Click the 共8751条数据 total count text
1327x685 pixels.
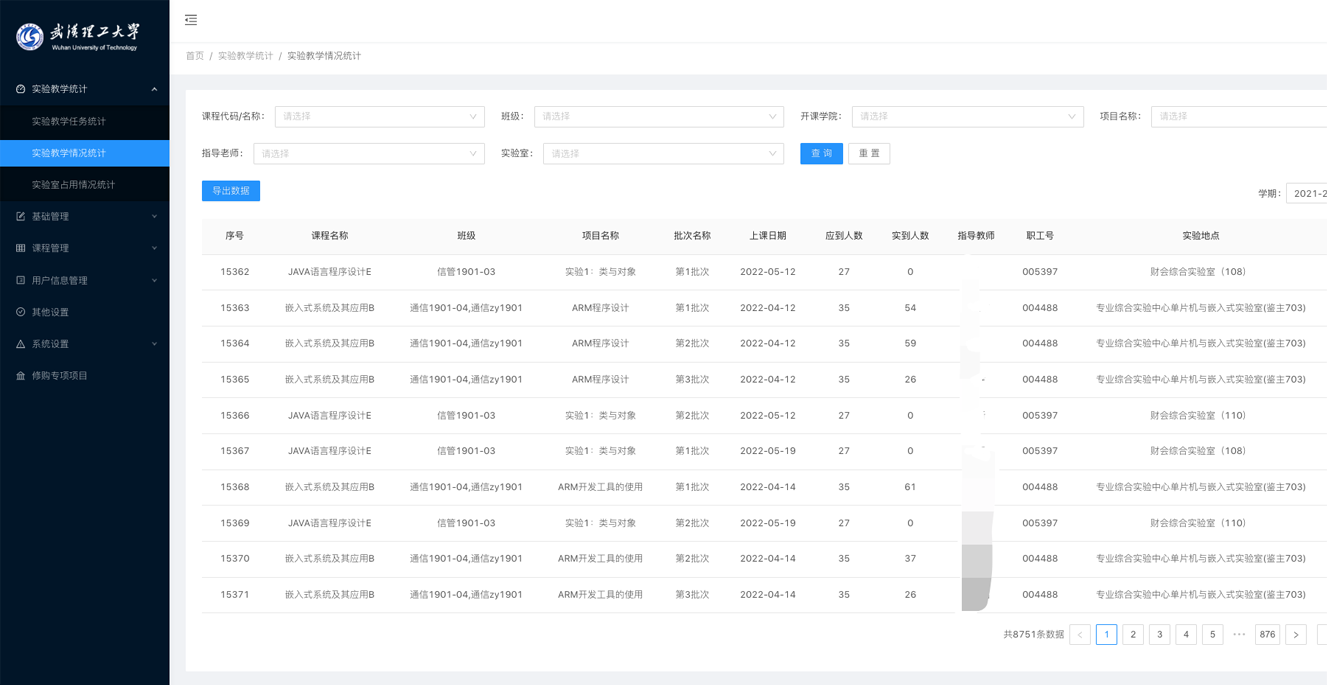(x=1033, y=634)
